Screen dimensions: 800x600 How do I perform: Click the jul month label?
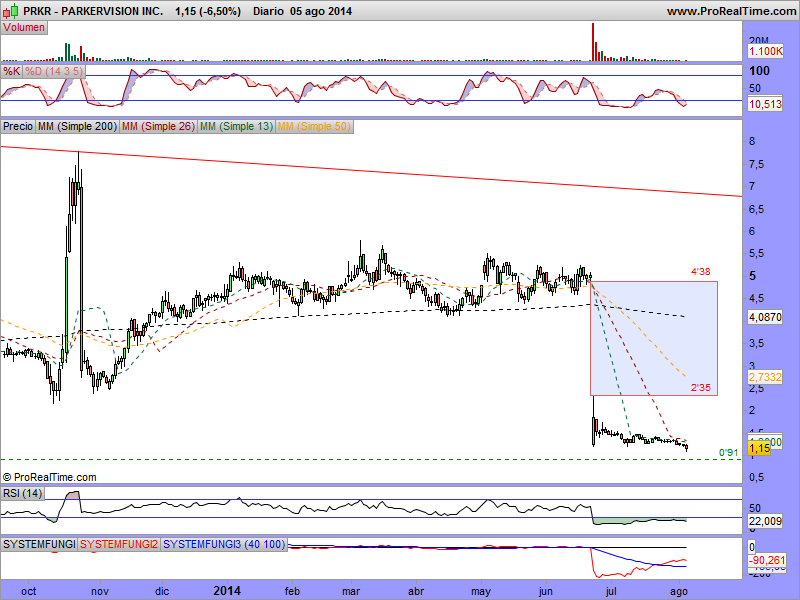tap(611, 592)
